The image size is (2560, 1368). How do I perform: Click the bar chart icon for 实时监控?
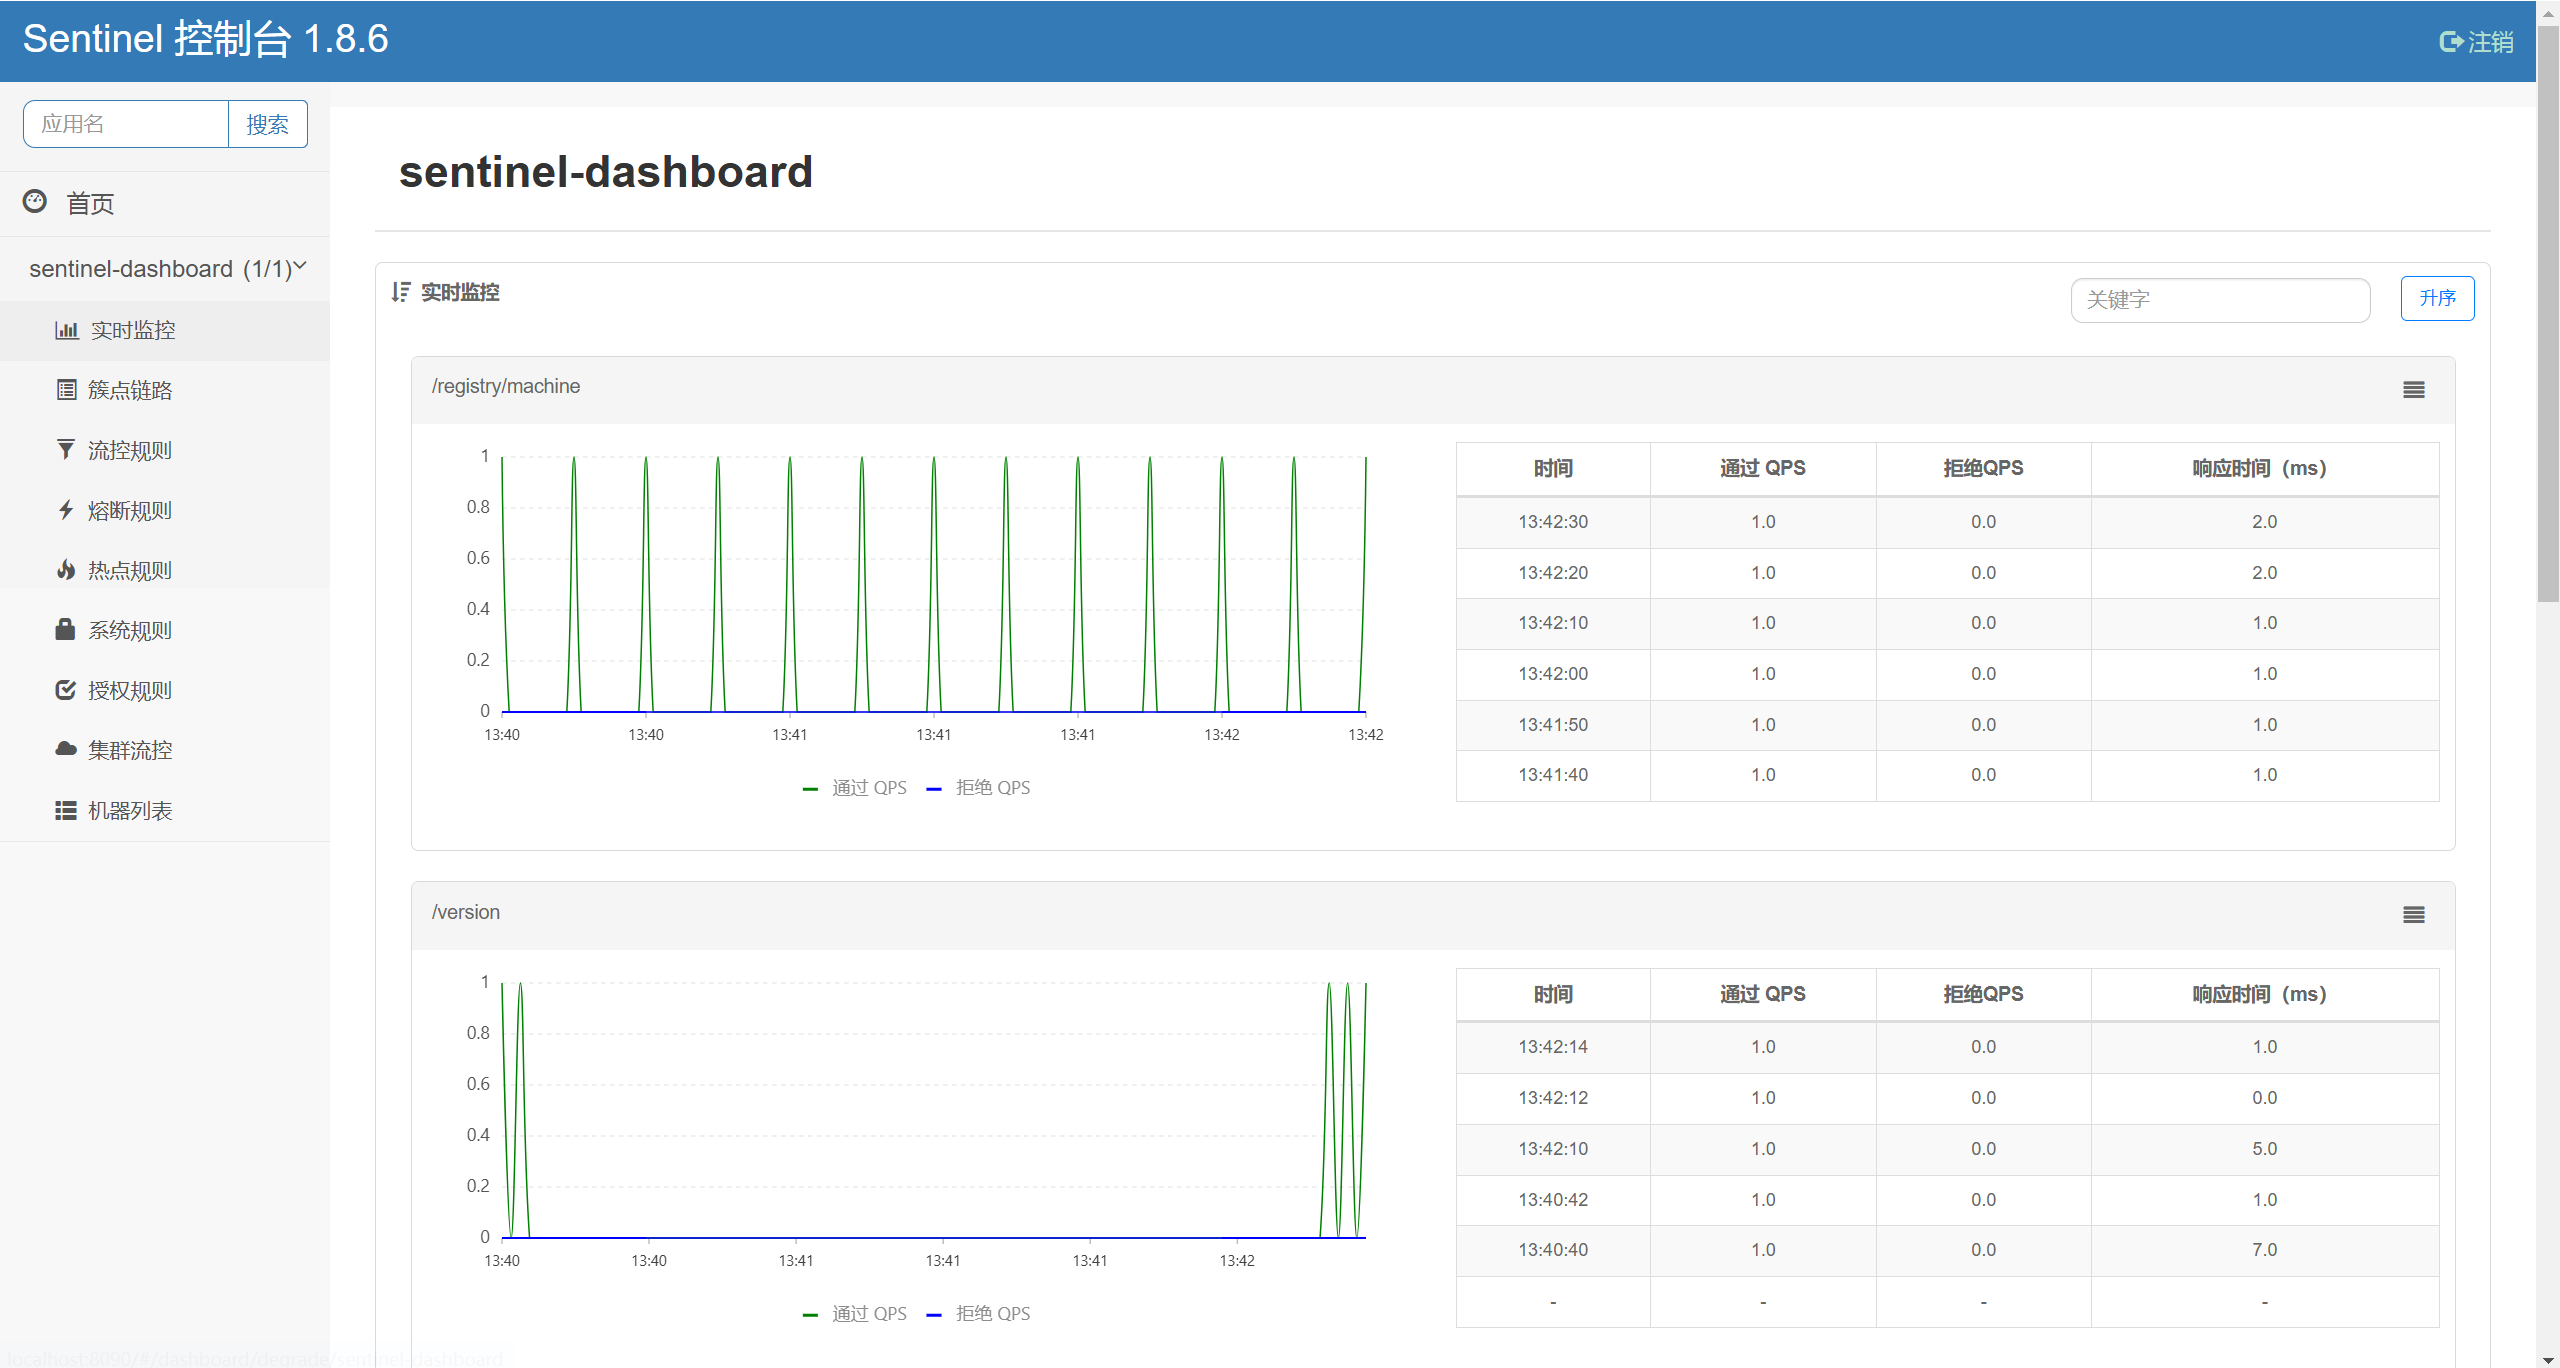click(x=66, y=330)
